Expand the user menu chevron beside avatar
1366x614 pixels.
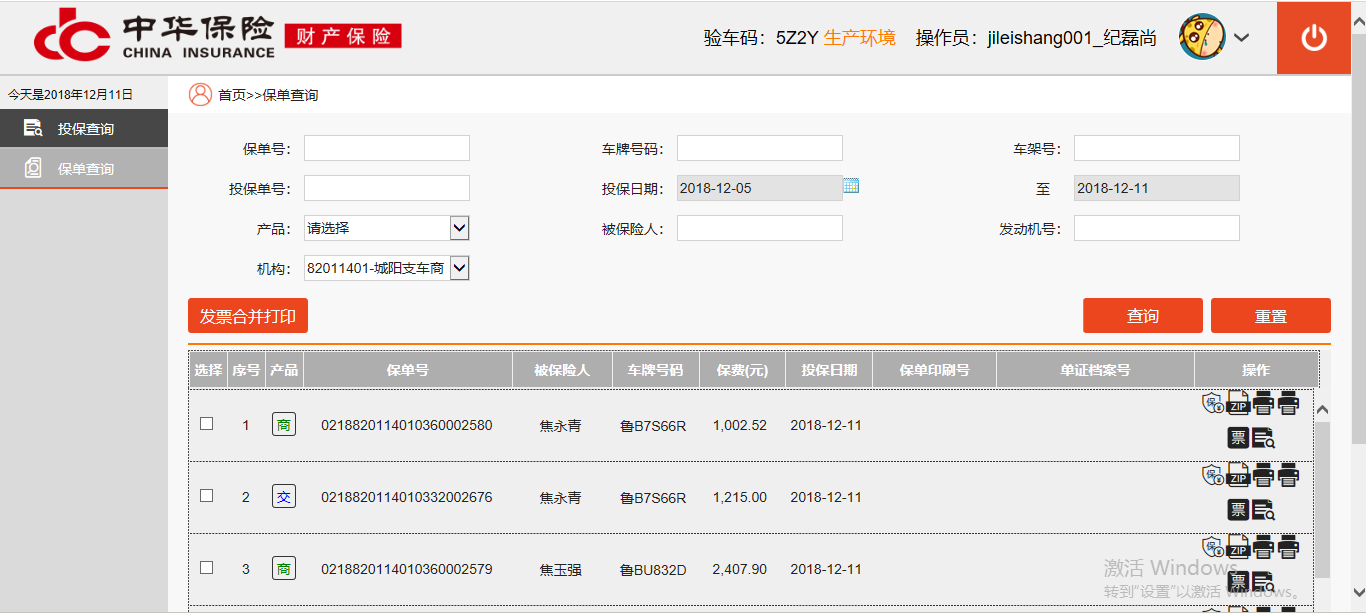point(1242,38)
